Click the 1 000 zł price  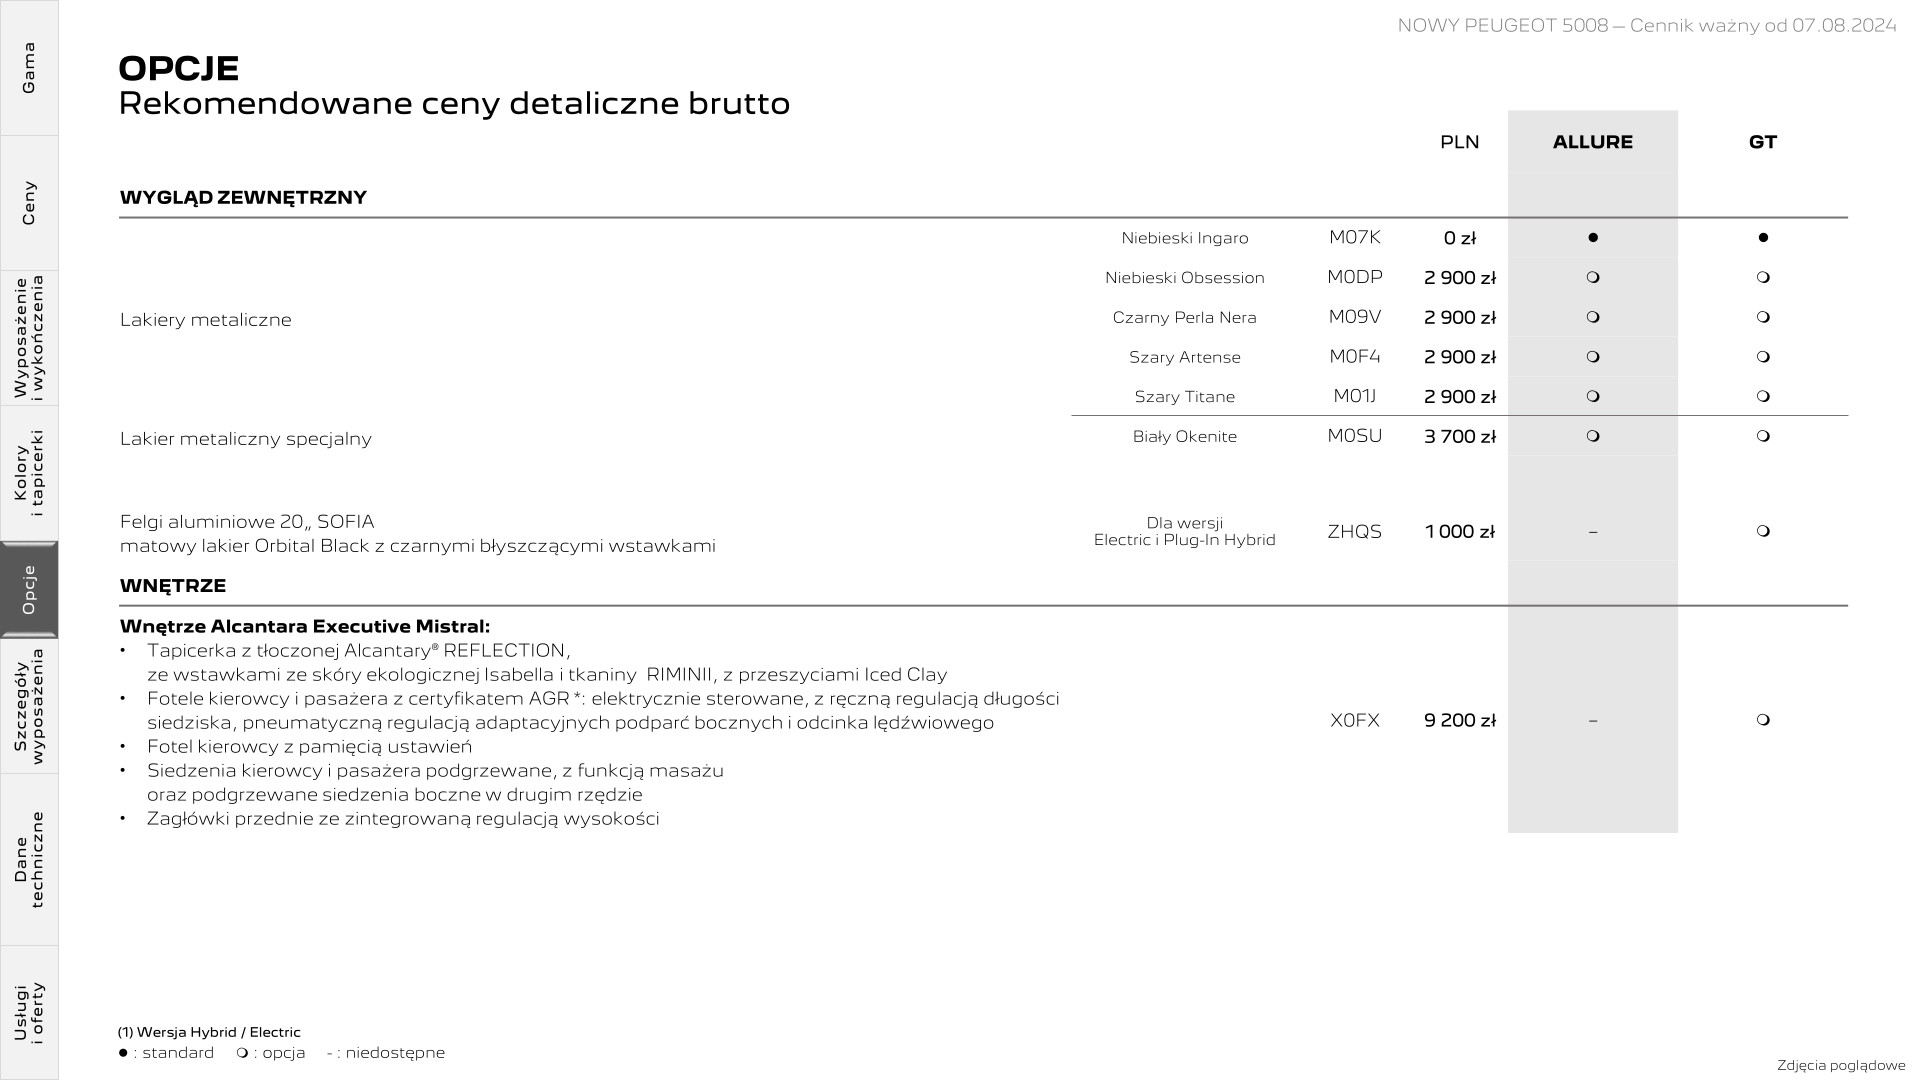1460,532
